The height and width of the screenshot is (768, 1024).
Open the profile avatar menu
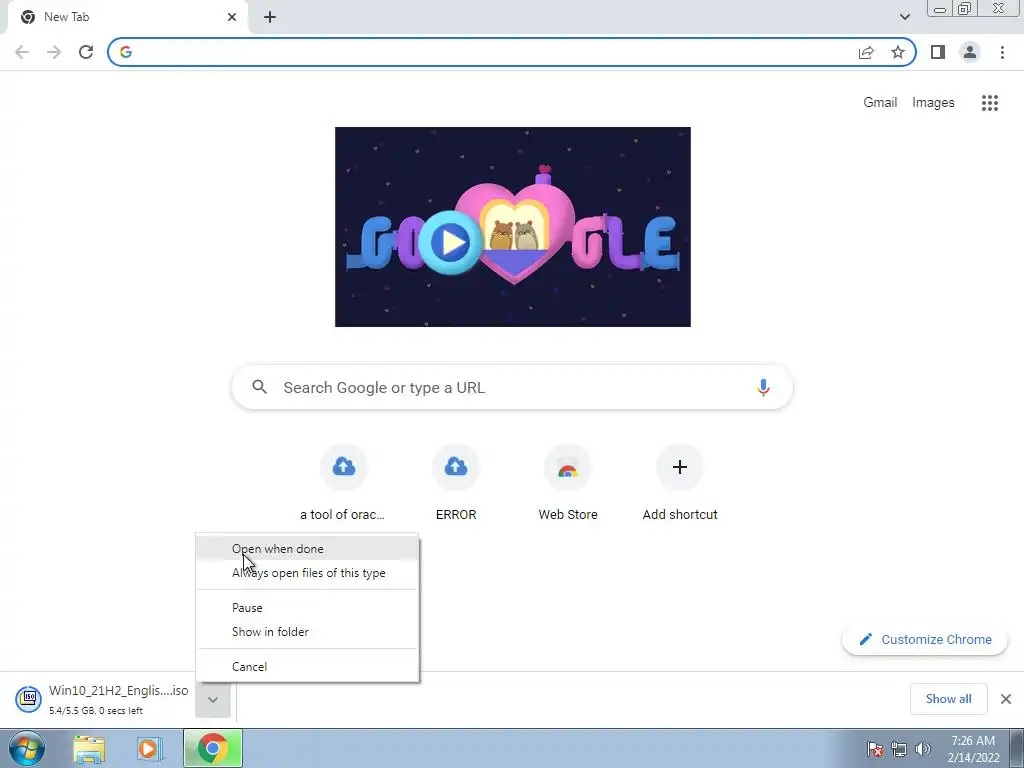point(970,52)
